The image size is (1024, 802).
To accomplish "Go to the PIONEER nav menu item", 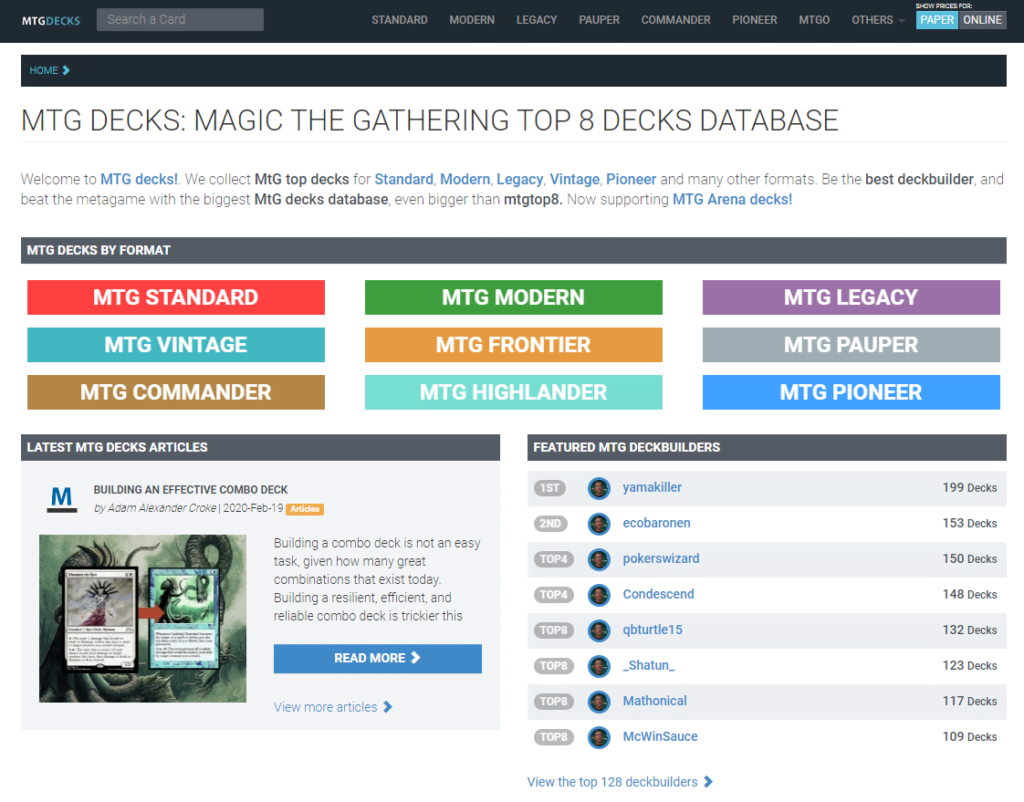I will tap(754, 20).
